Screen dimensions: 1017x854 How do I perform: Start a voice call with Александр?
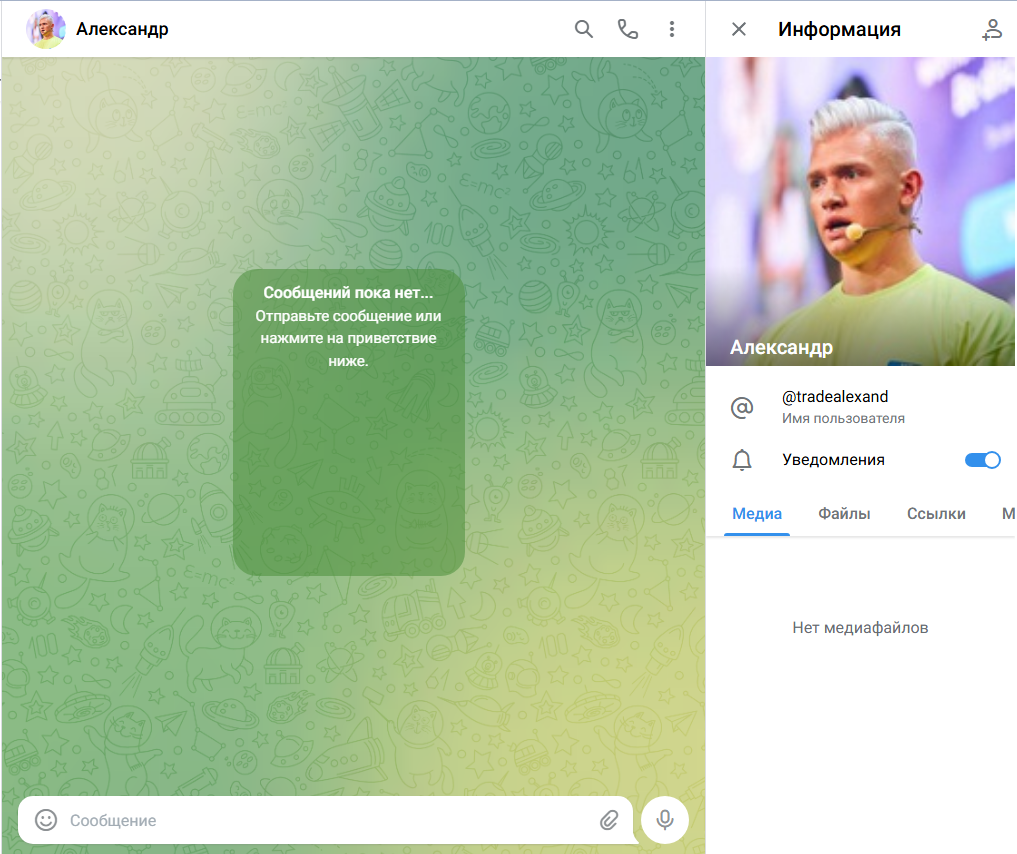point(627,29)
